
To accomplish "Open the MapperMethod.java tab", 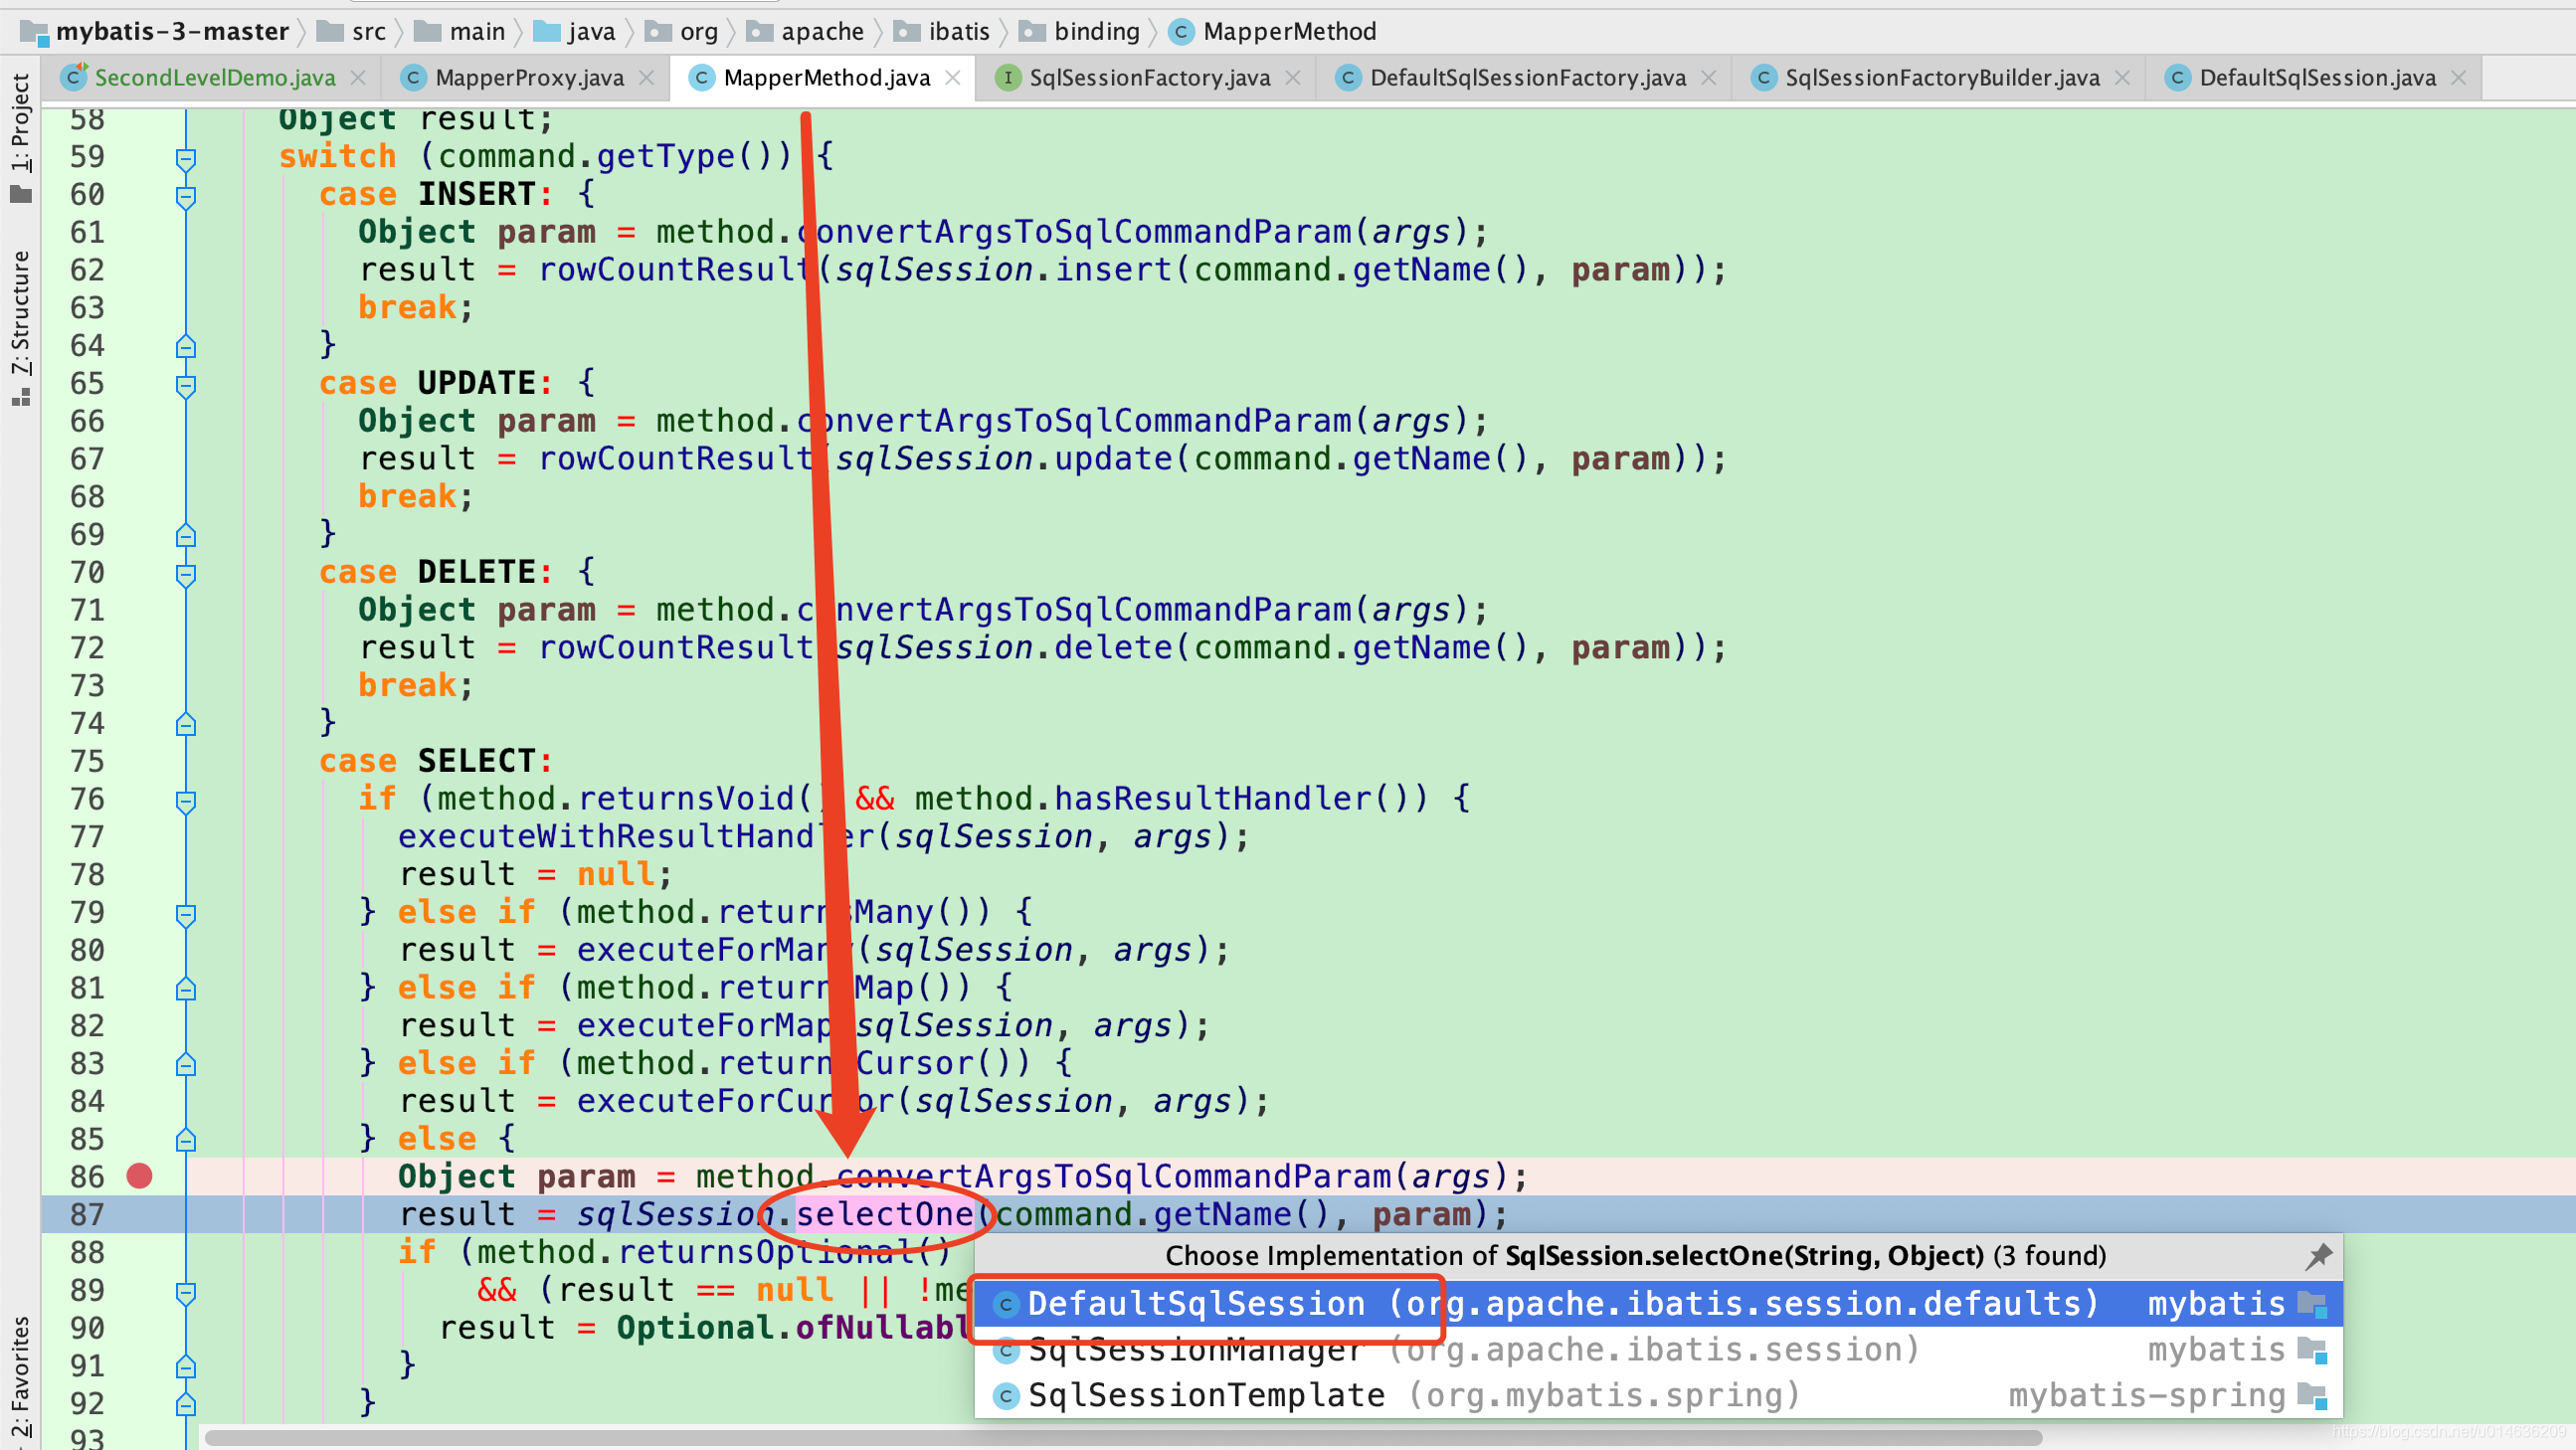I will click(x=825, y=76).
